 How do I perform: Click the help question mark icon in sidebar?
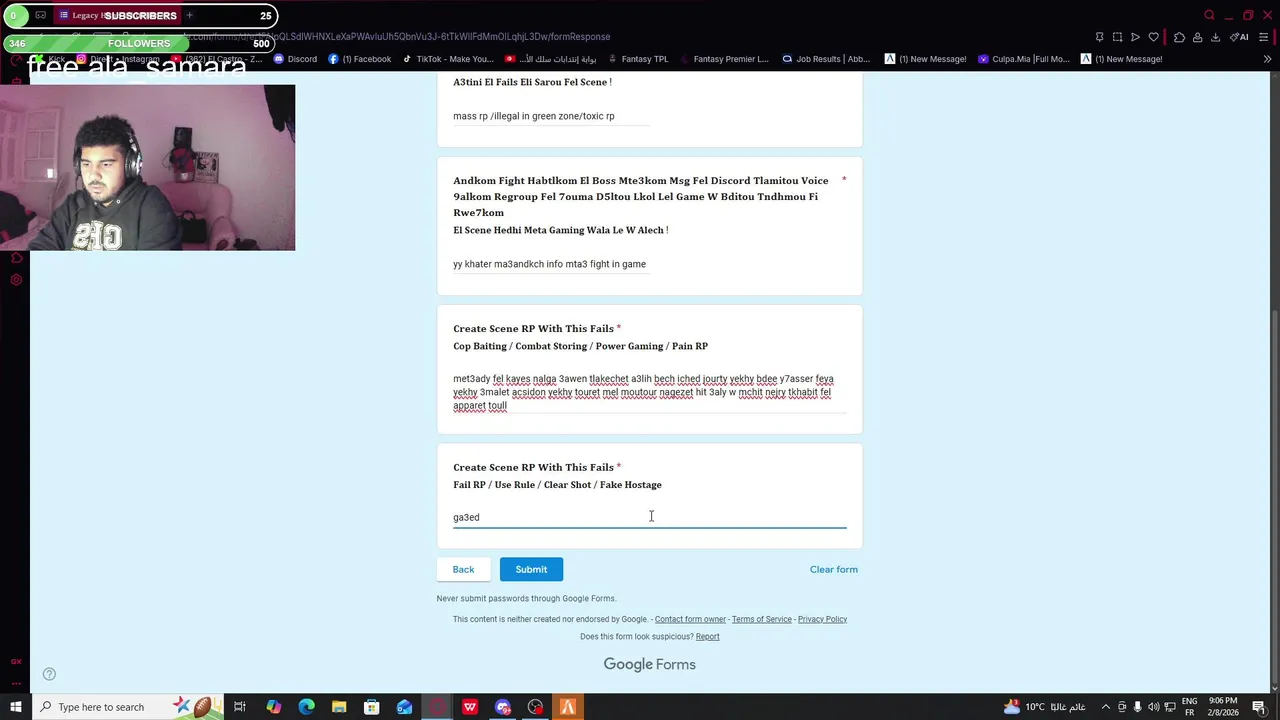click(49, 674)
